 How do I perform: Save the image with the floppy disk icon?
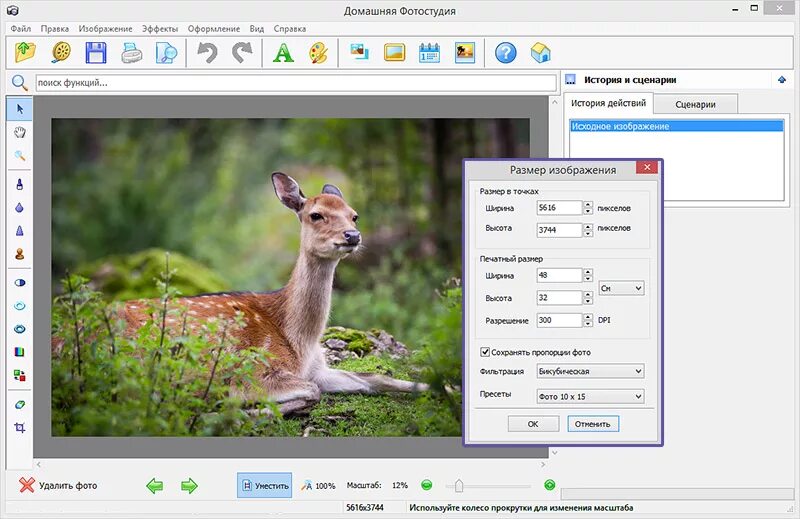tap(96, 53)
